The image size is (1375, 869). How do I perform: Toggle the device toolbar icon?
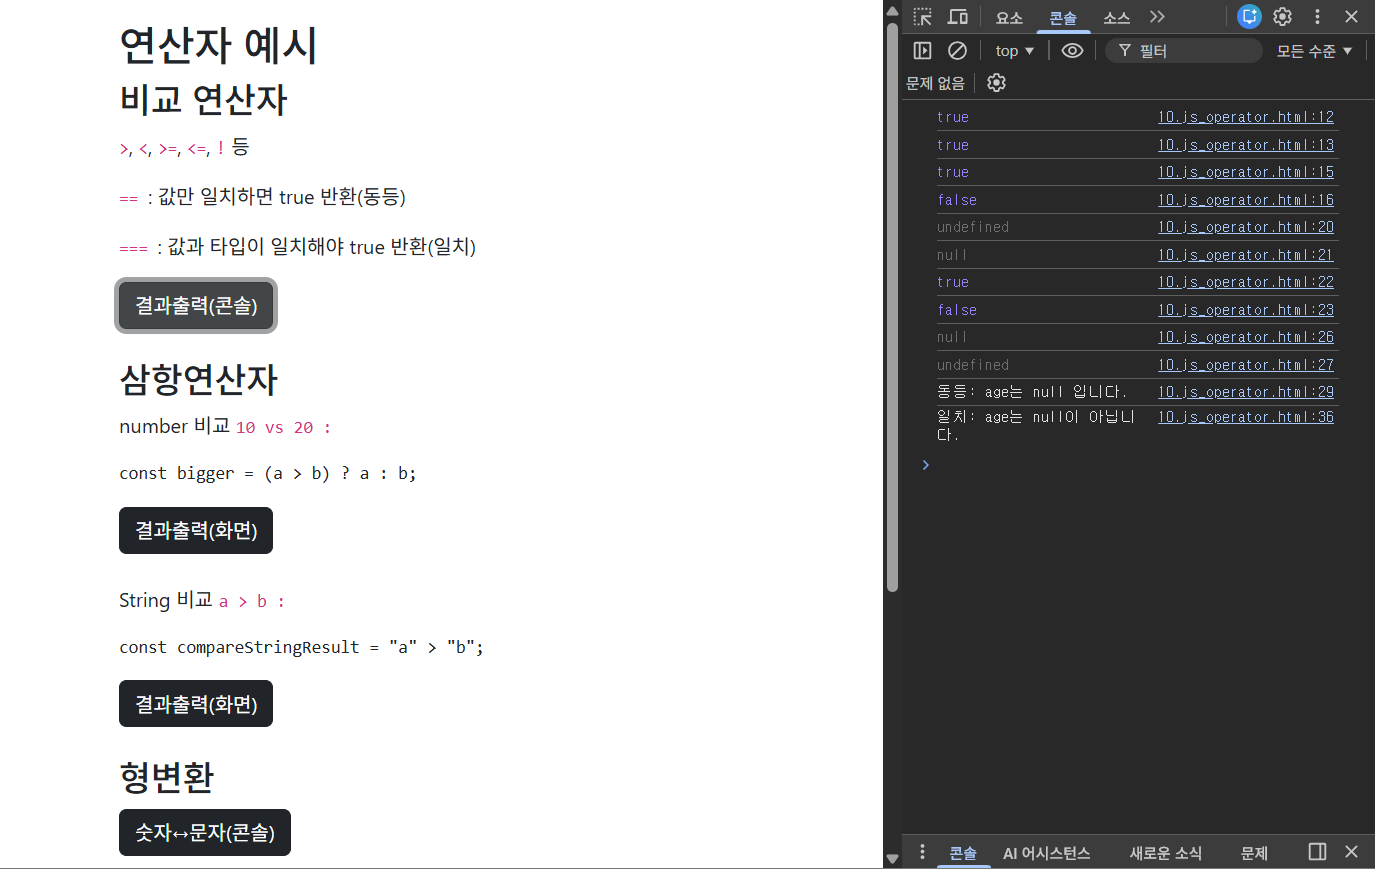pyautogui.click(x=958, y=17)
